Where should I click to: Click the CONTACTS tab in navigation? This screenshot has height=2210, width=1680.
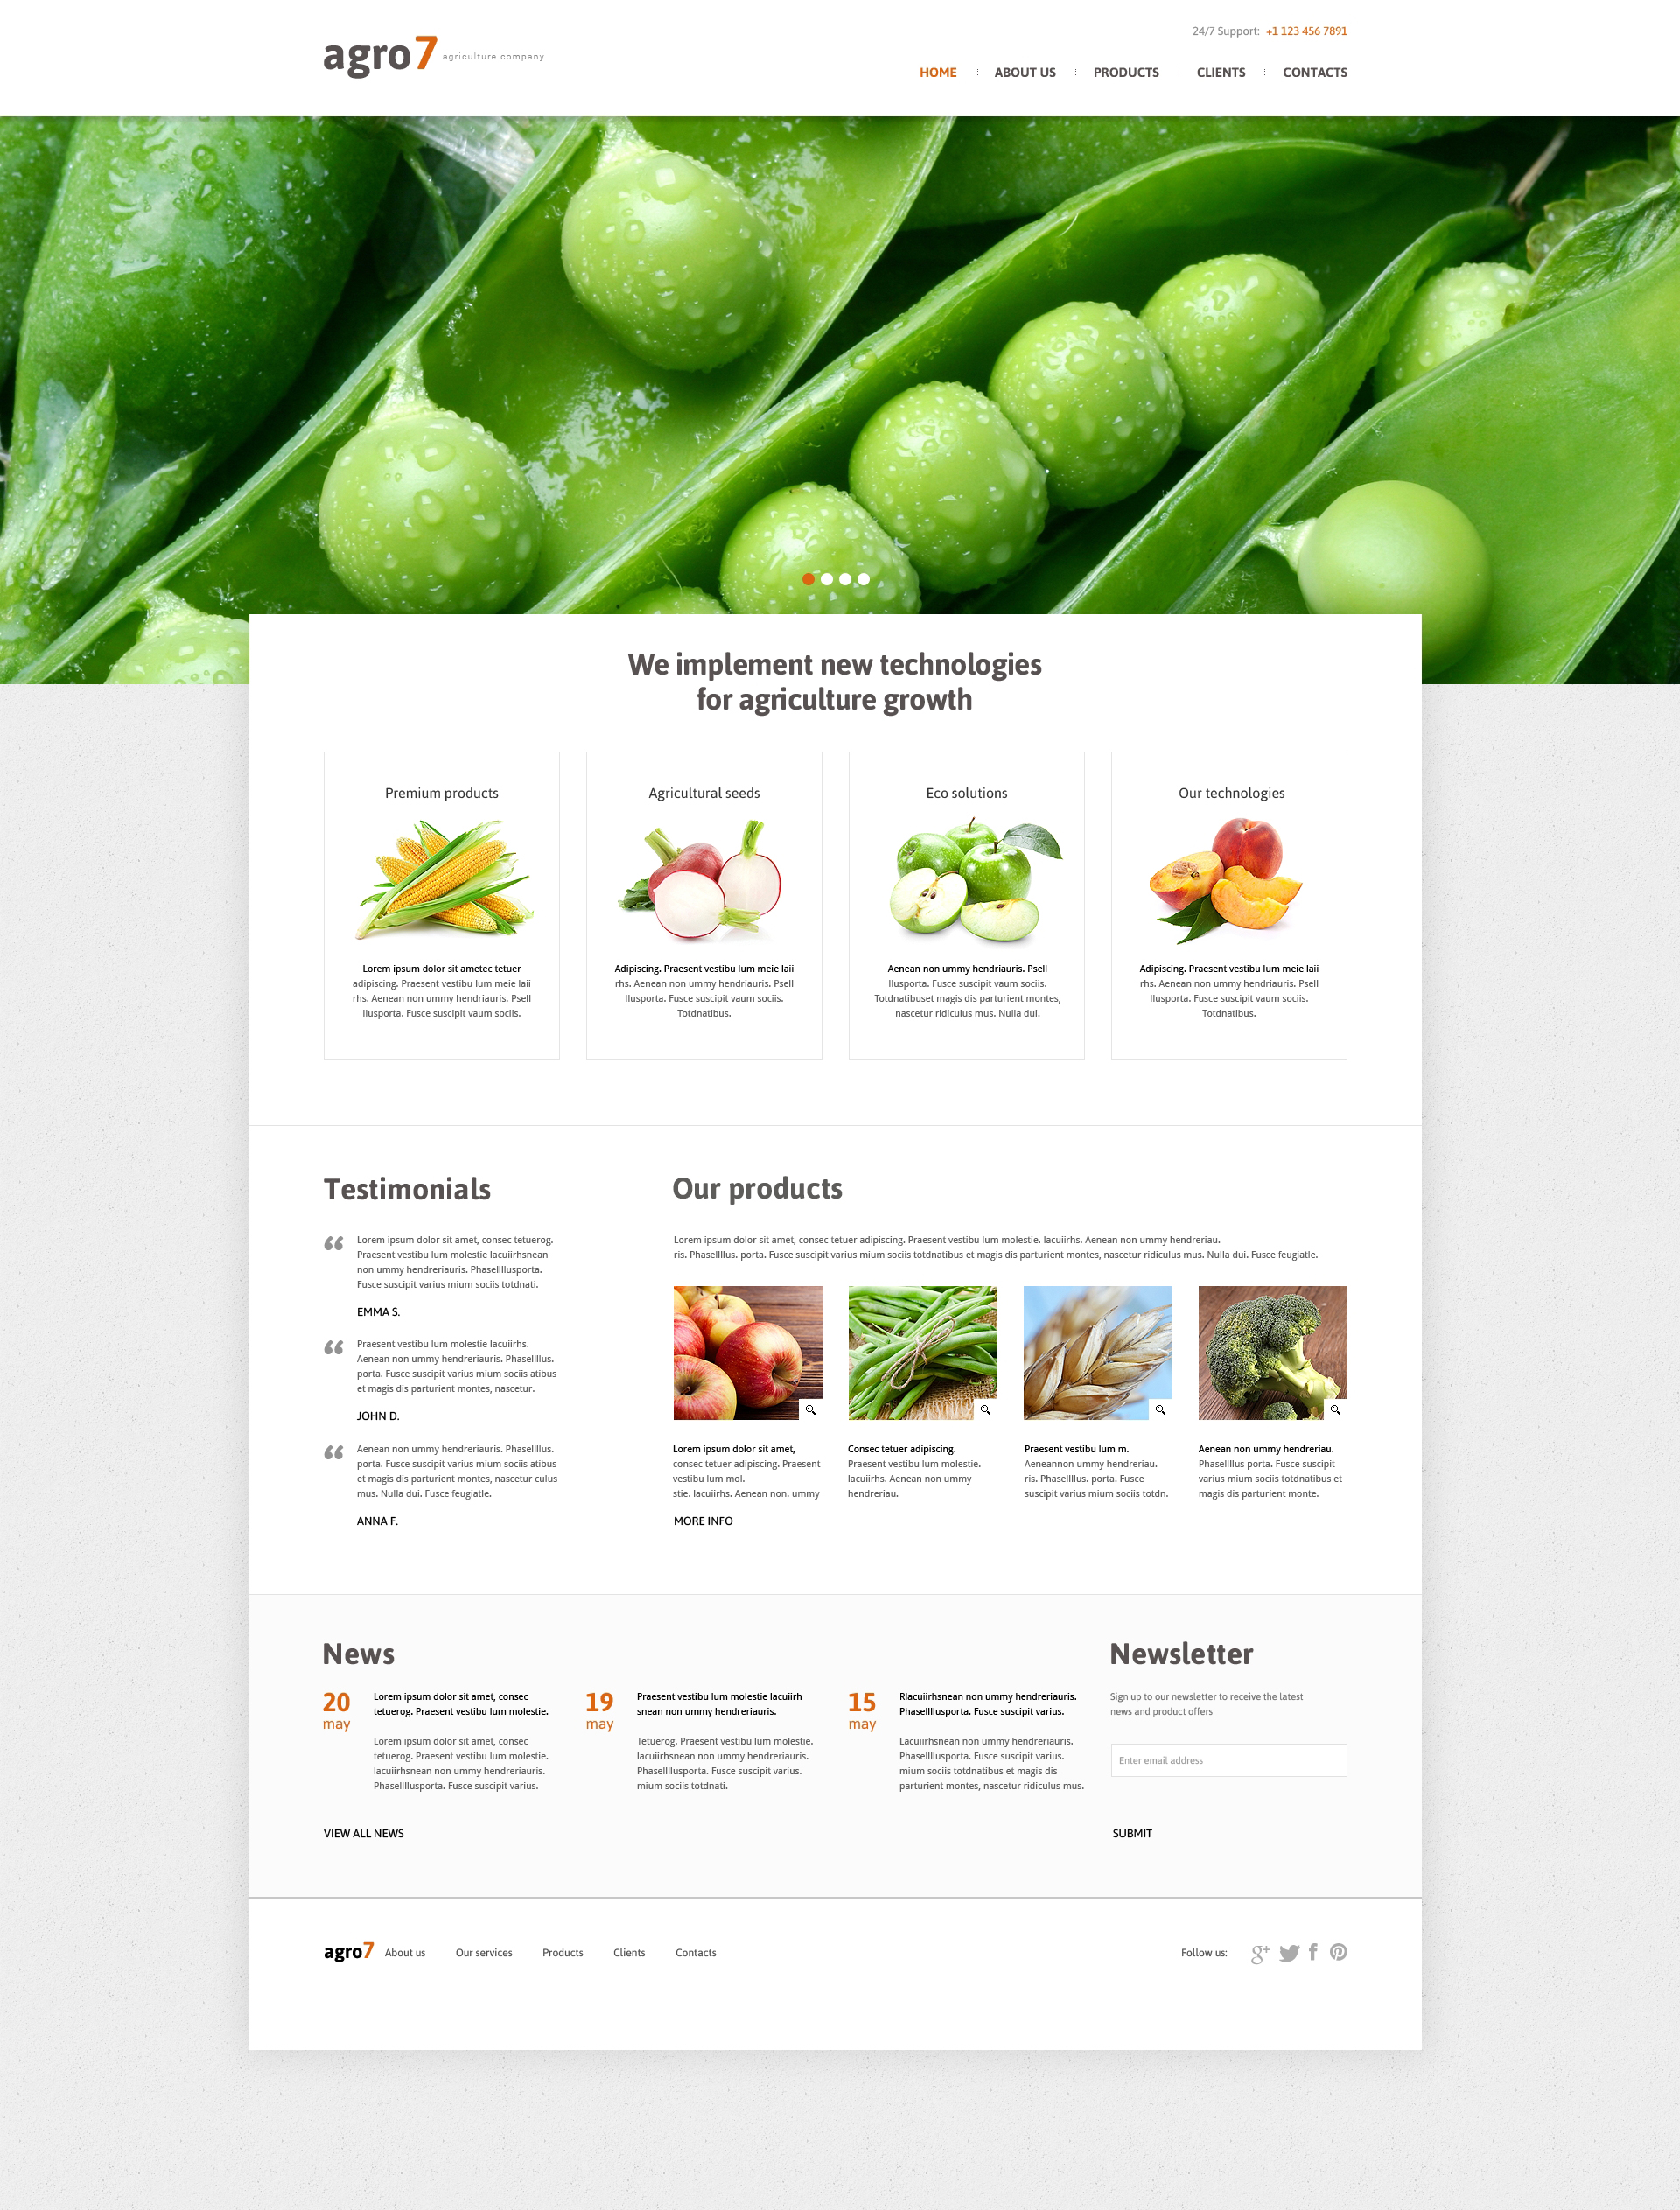1315,71
